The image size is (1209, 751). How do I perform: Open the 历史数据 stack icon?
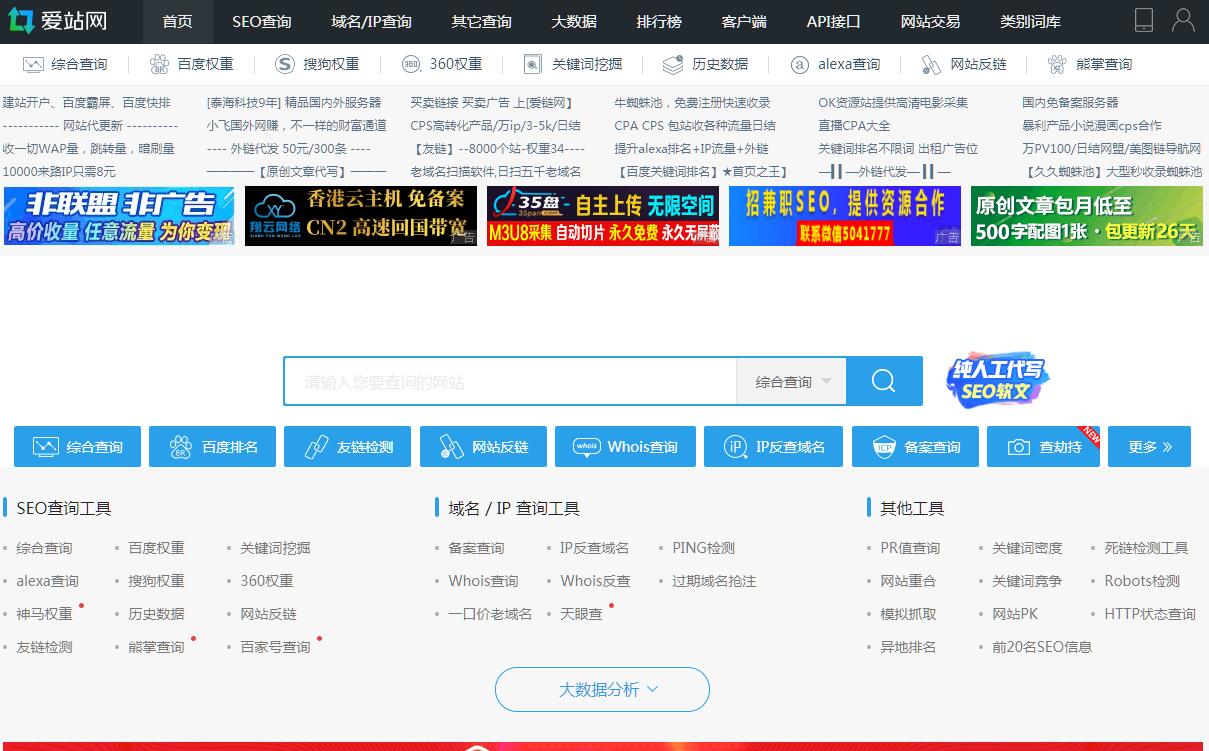pos(673,65)
